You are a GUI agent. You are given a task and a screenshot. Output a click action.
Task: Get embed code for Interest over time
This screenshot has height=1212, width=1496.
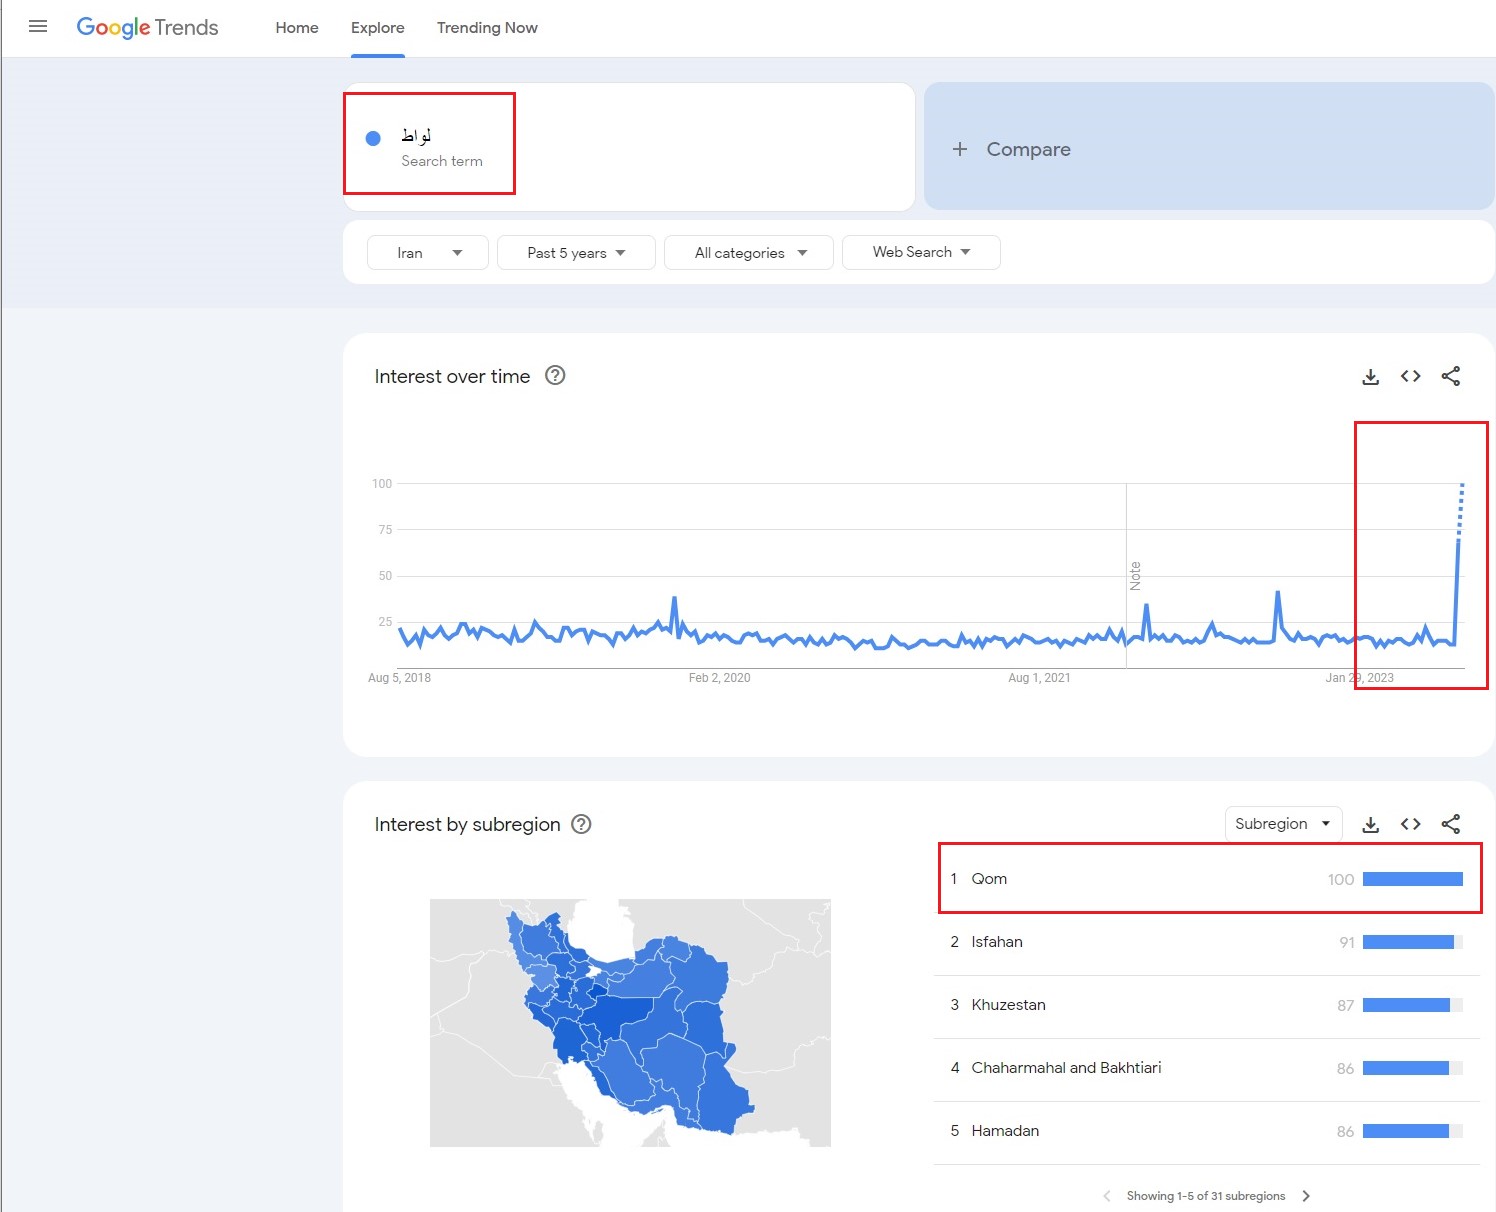click(1411, 376)
